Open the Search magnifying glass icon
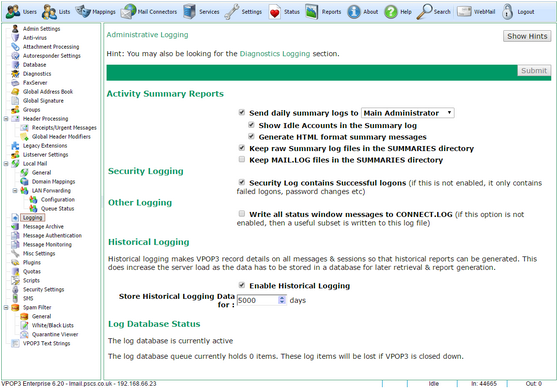 point(424,11)
